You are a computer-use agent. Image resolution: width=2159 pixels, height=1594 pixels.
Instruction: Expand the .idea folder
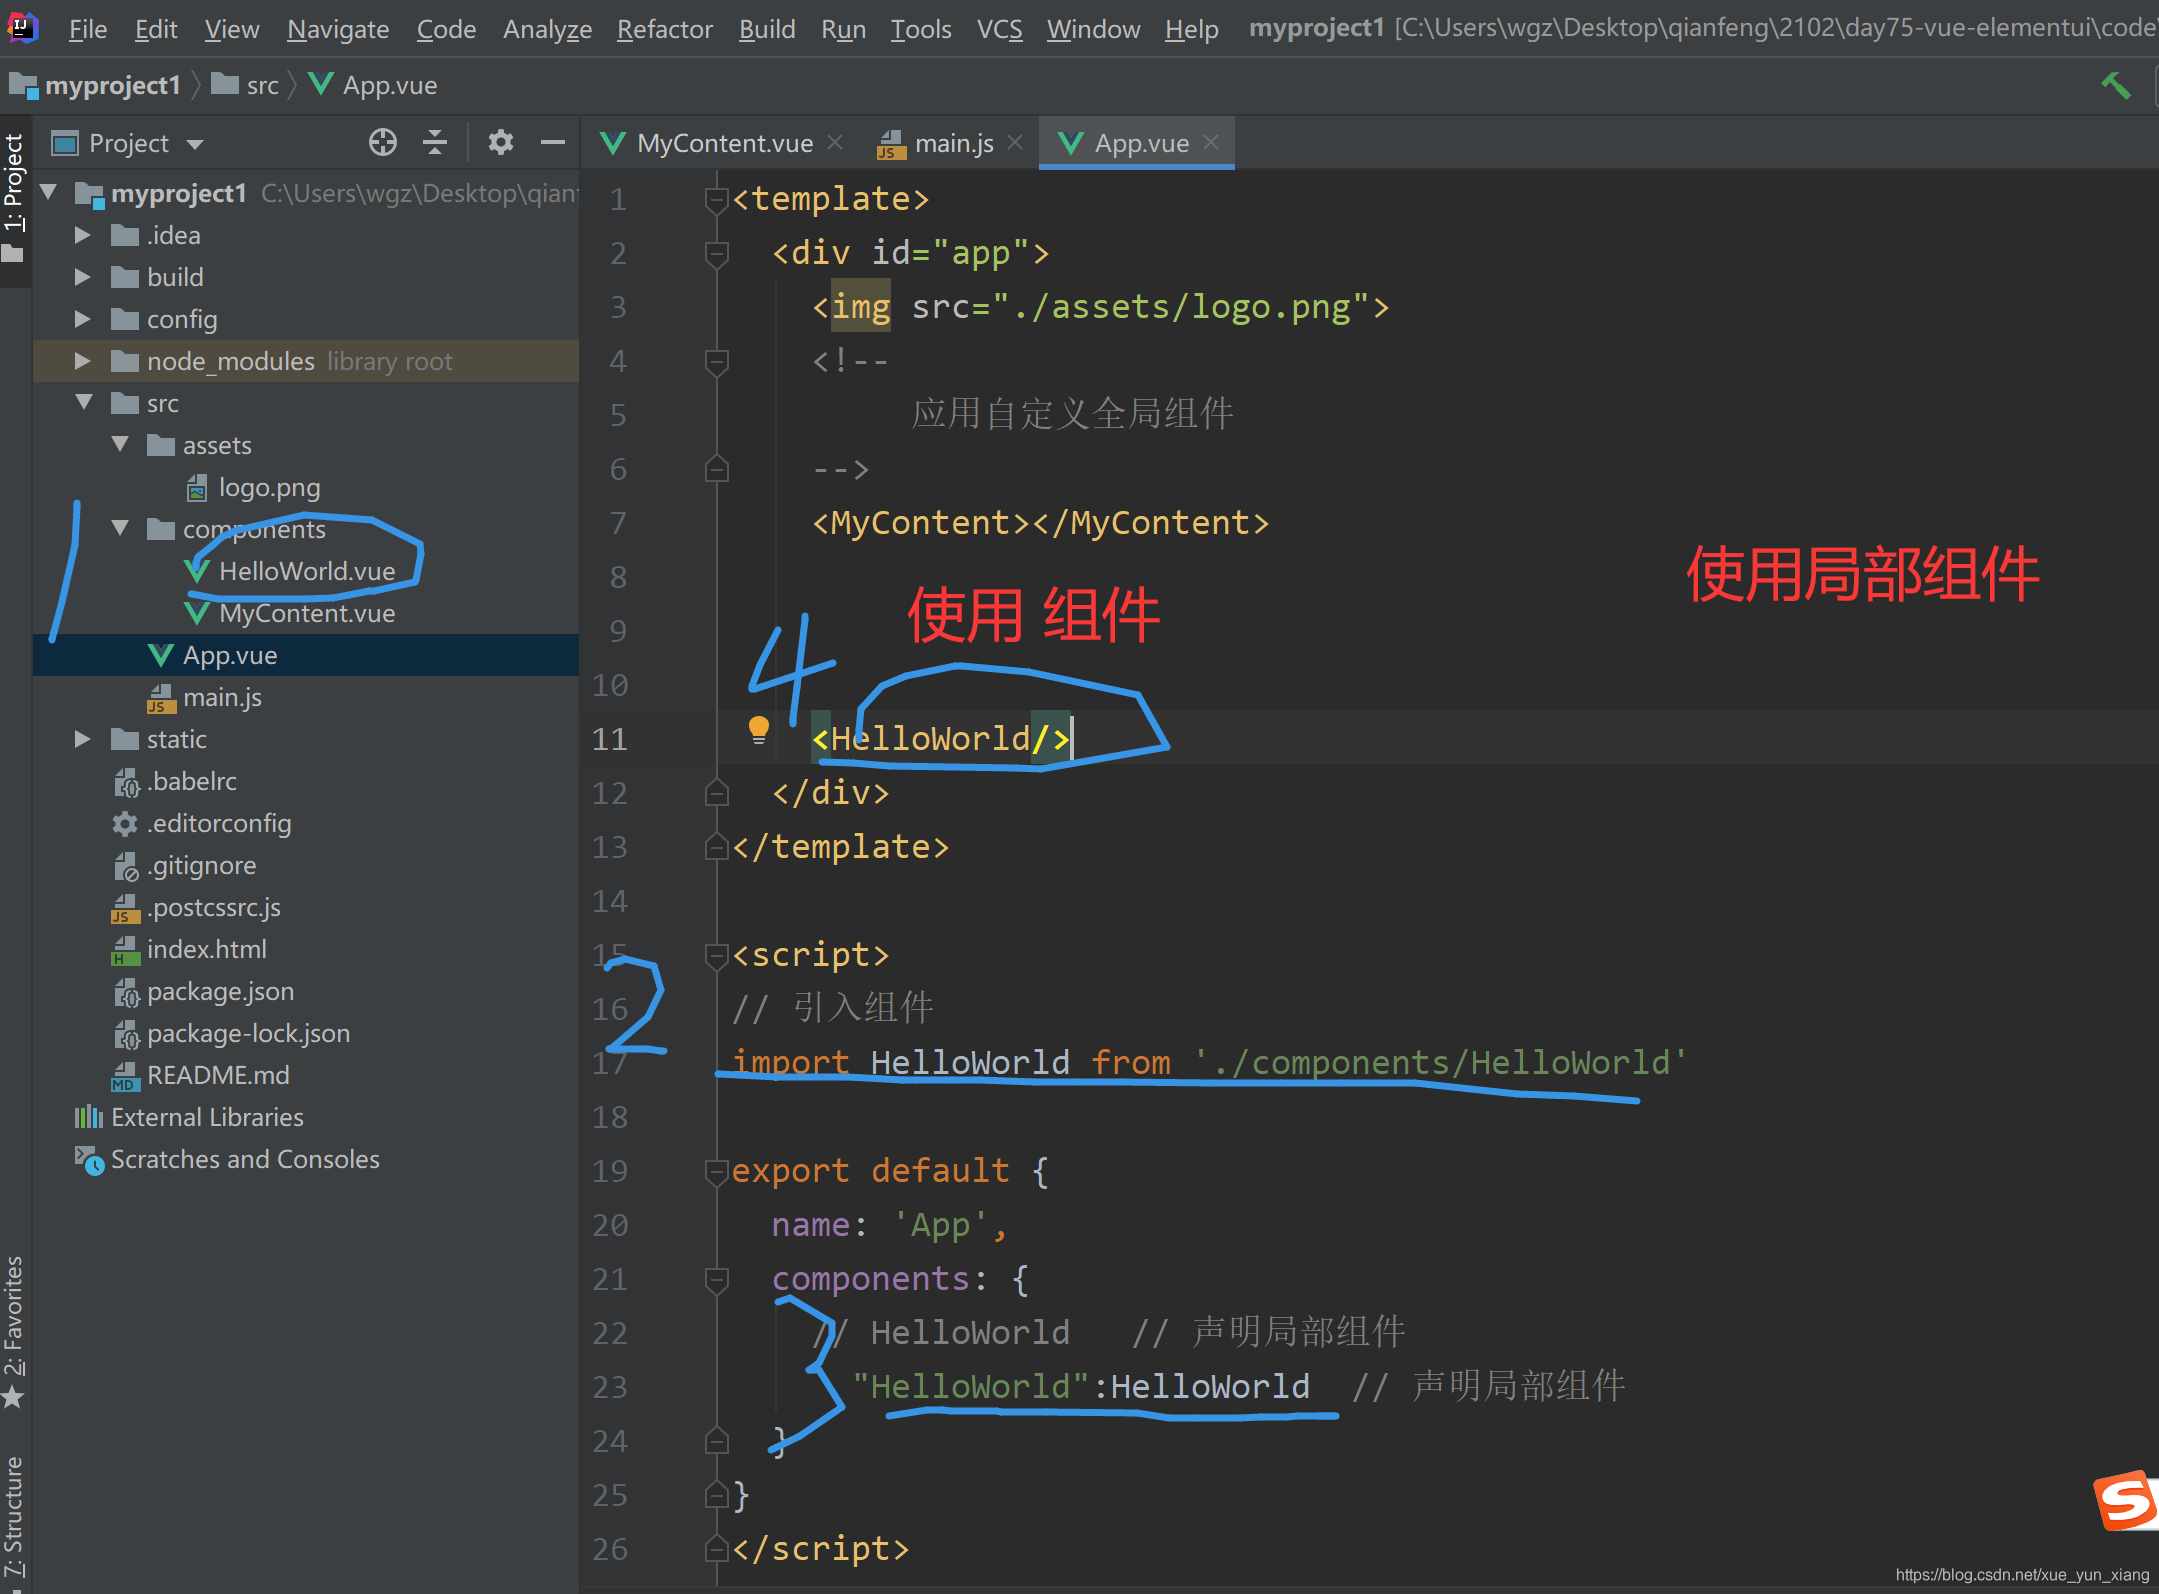tap(81, 234)
